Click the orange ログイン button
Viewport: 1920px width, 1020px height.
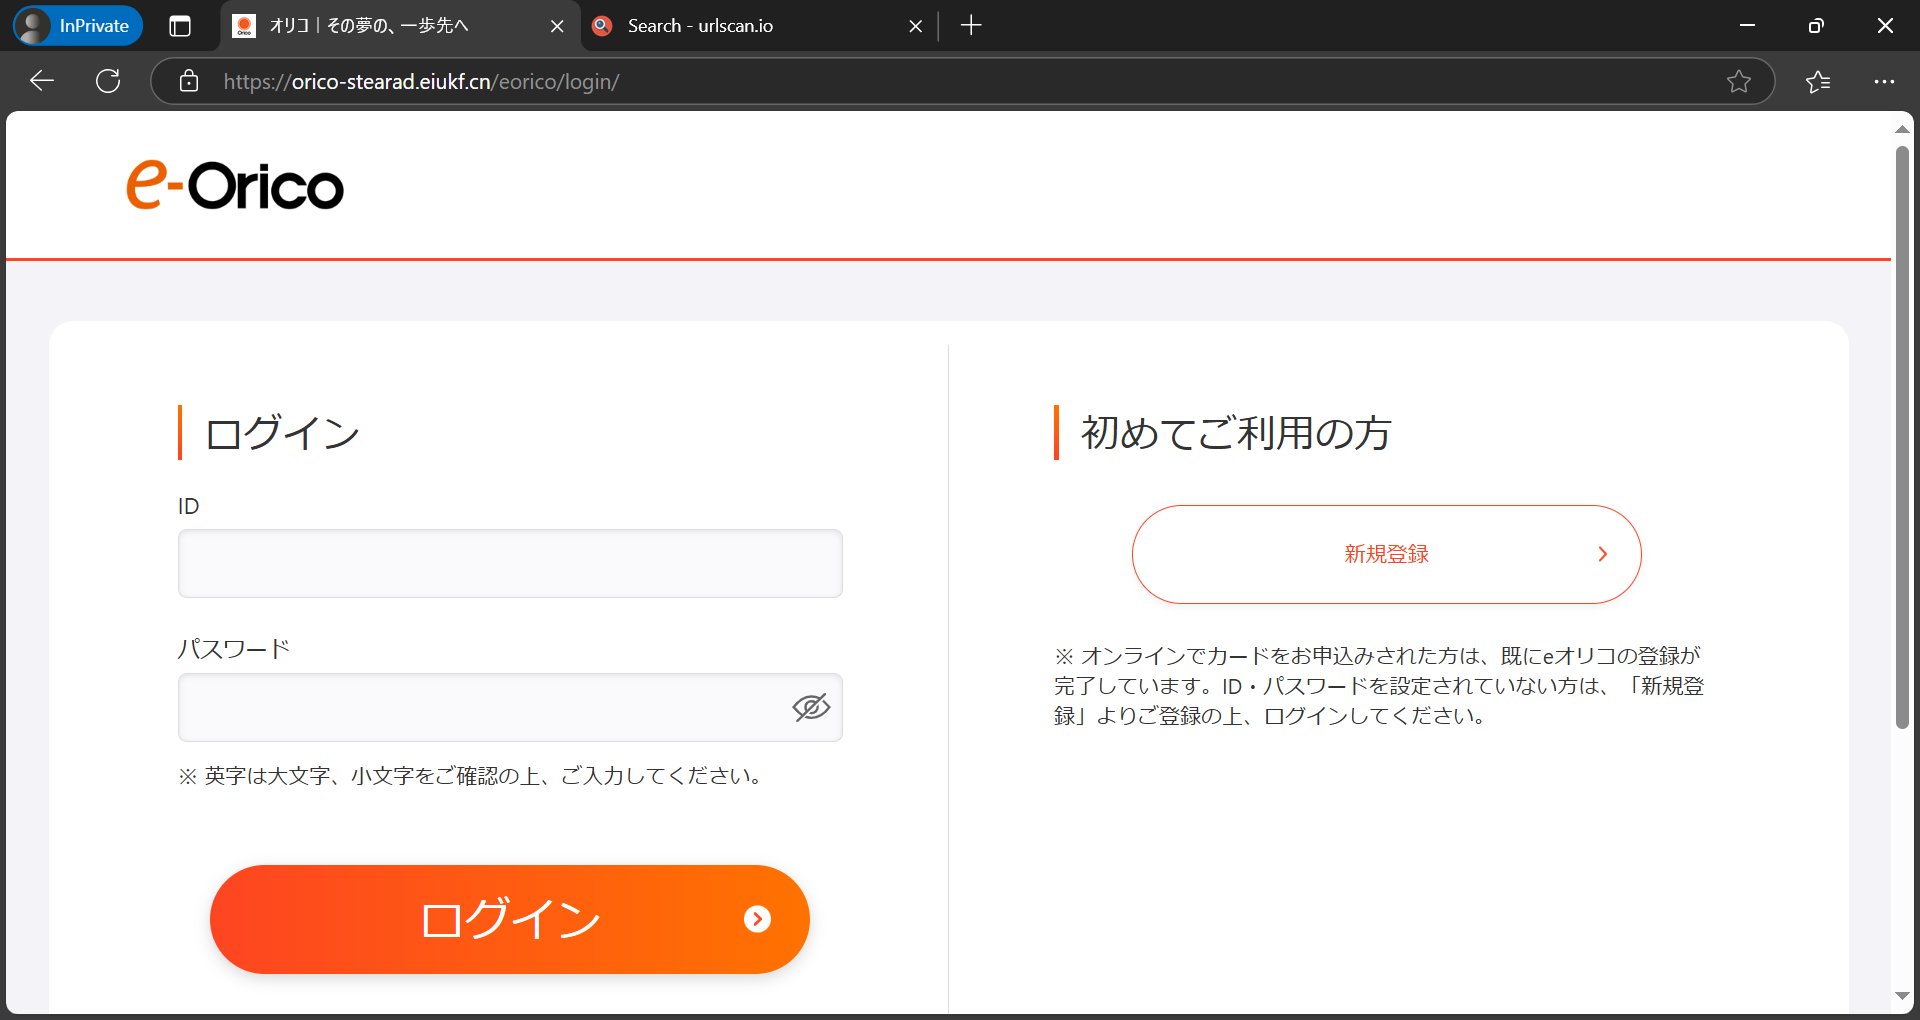510,919
